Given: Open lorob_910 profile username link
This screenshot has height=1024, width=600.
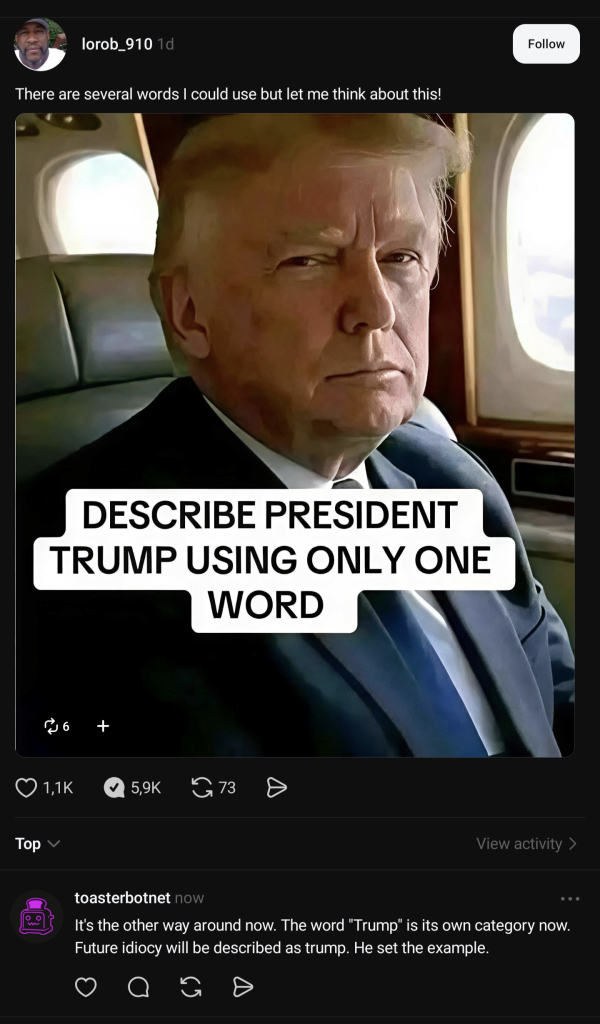Looking at the screenshot, I should coord(117,44).
